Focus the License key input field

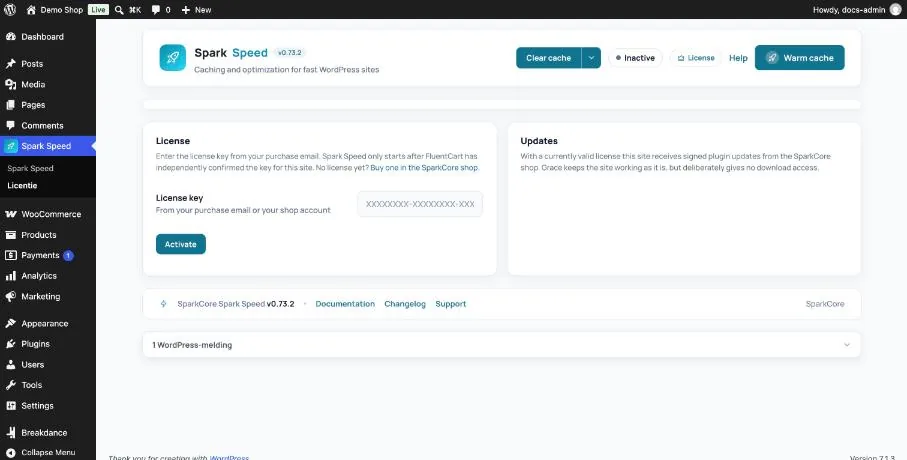420,204
